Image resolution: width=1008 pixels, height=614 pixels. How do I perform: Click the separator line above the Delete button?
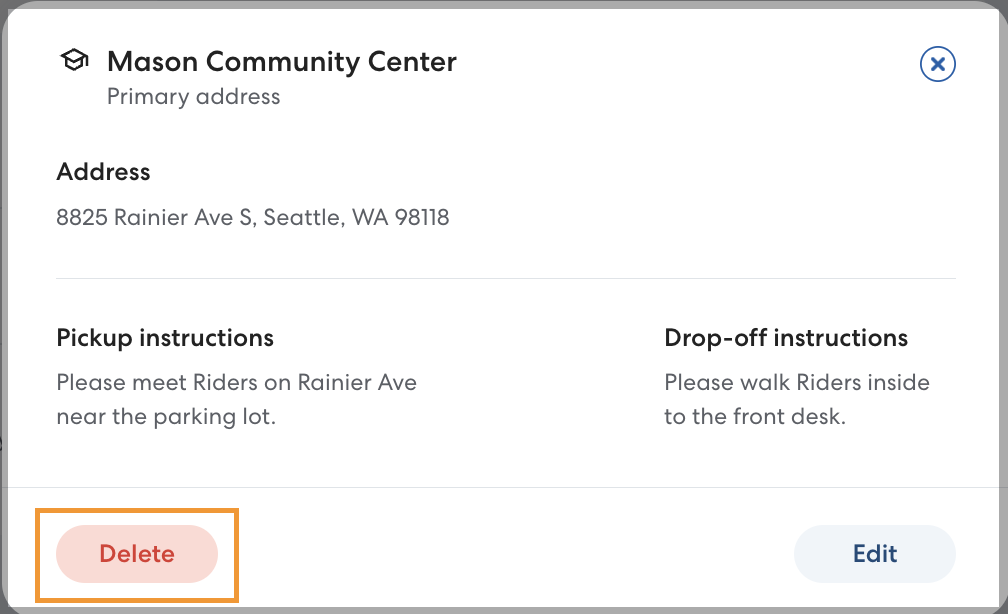coord(505,488)
